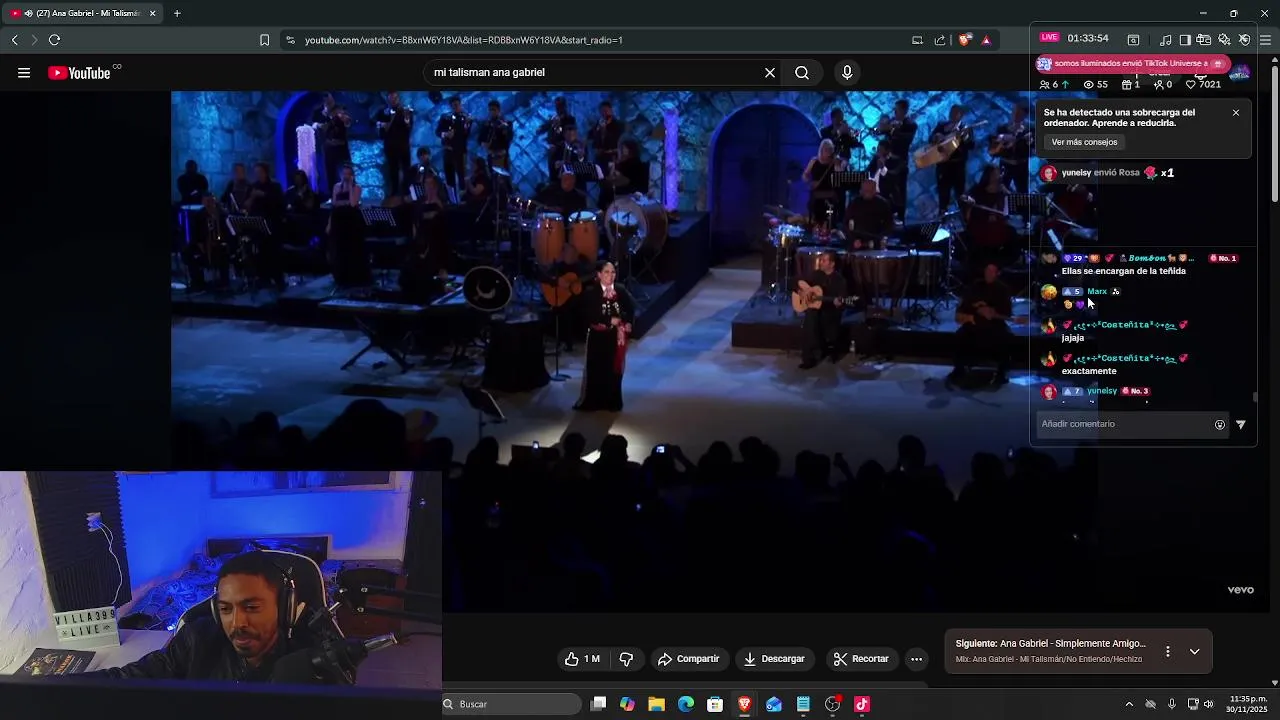Screen dimensions: 1280x720
Task: Click the taskbar Buscar search box
Action: coord(511,704)
